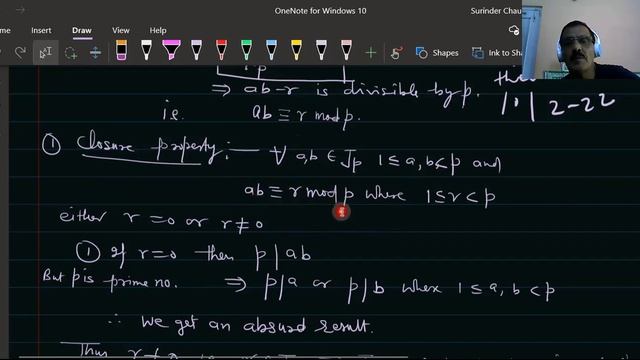Pick the Eraser tool
This screenshot has width=640, height=360.
[121, 50]
